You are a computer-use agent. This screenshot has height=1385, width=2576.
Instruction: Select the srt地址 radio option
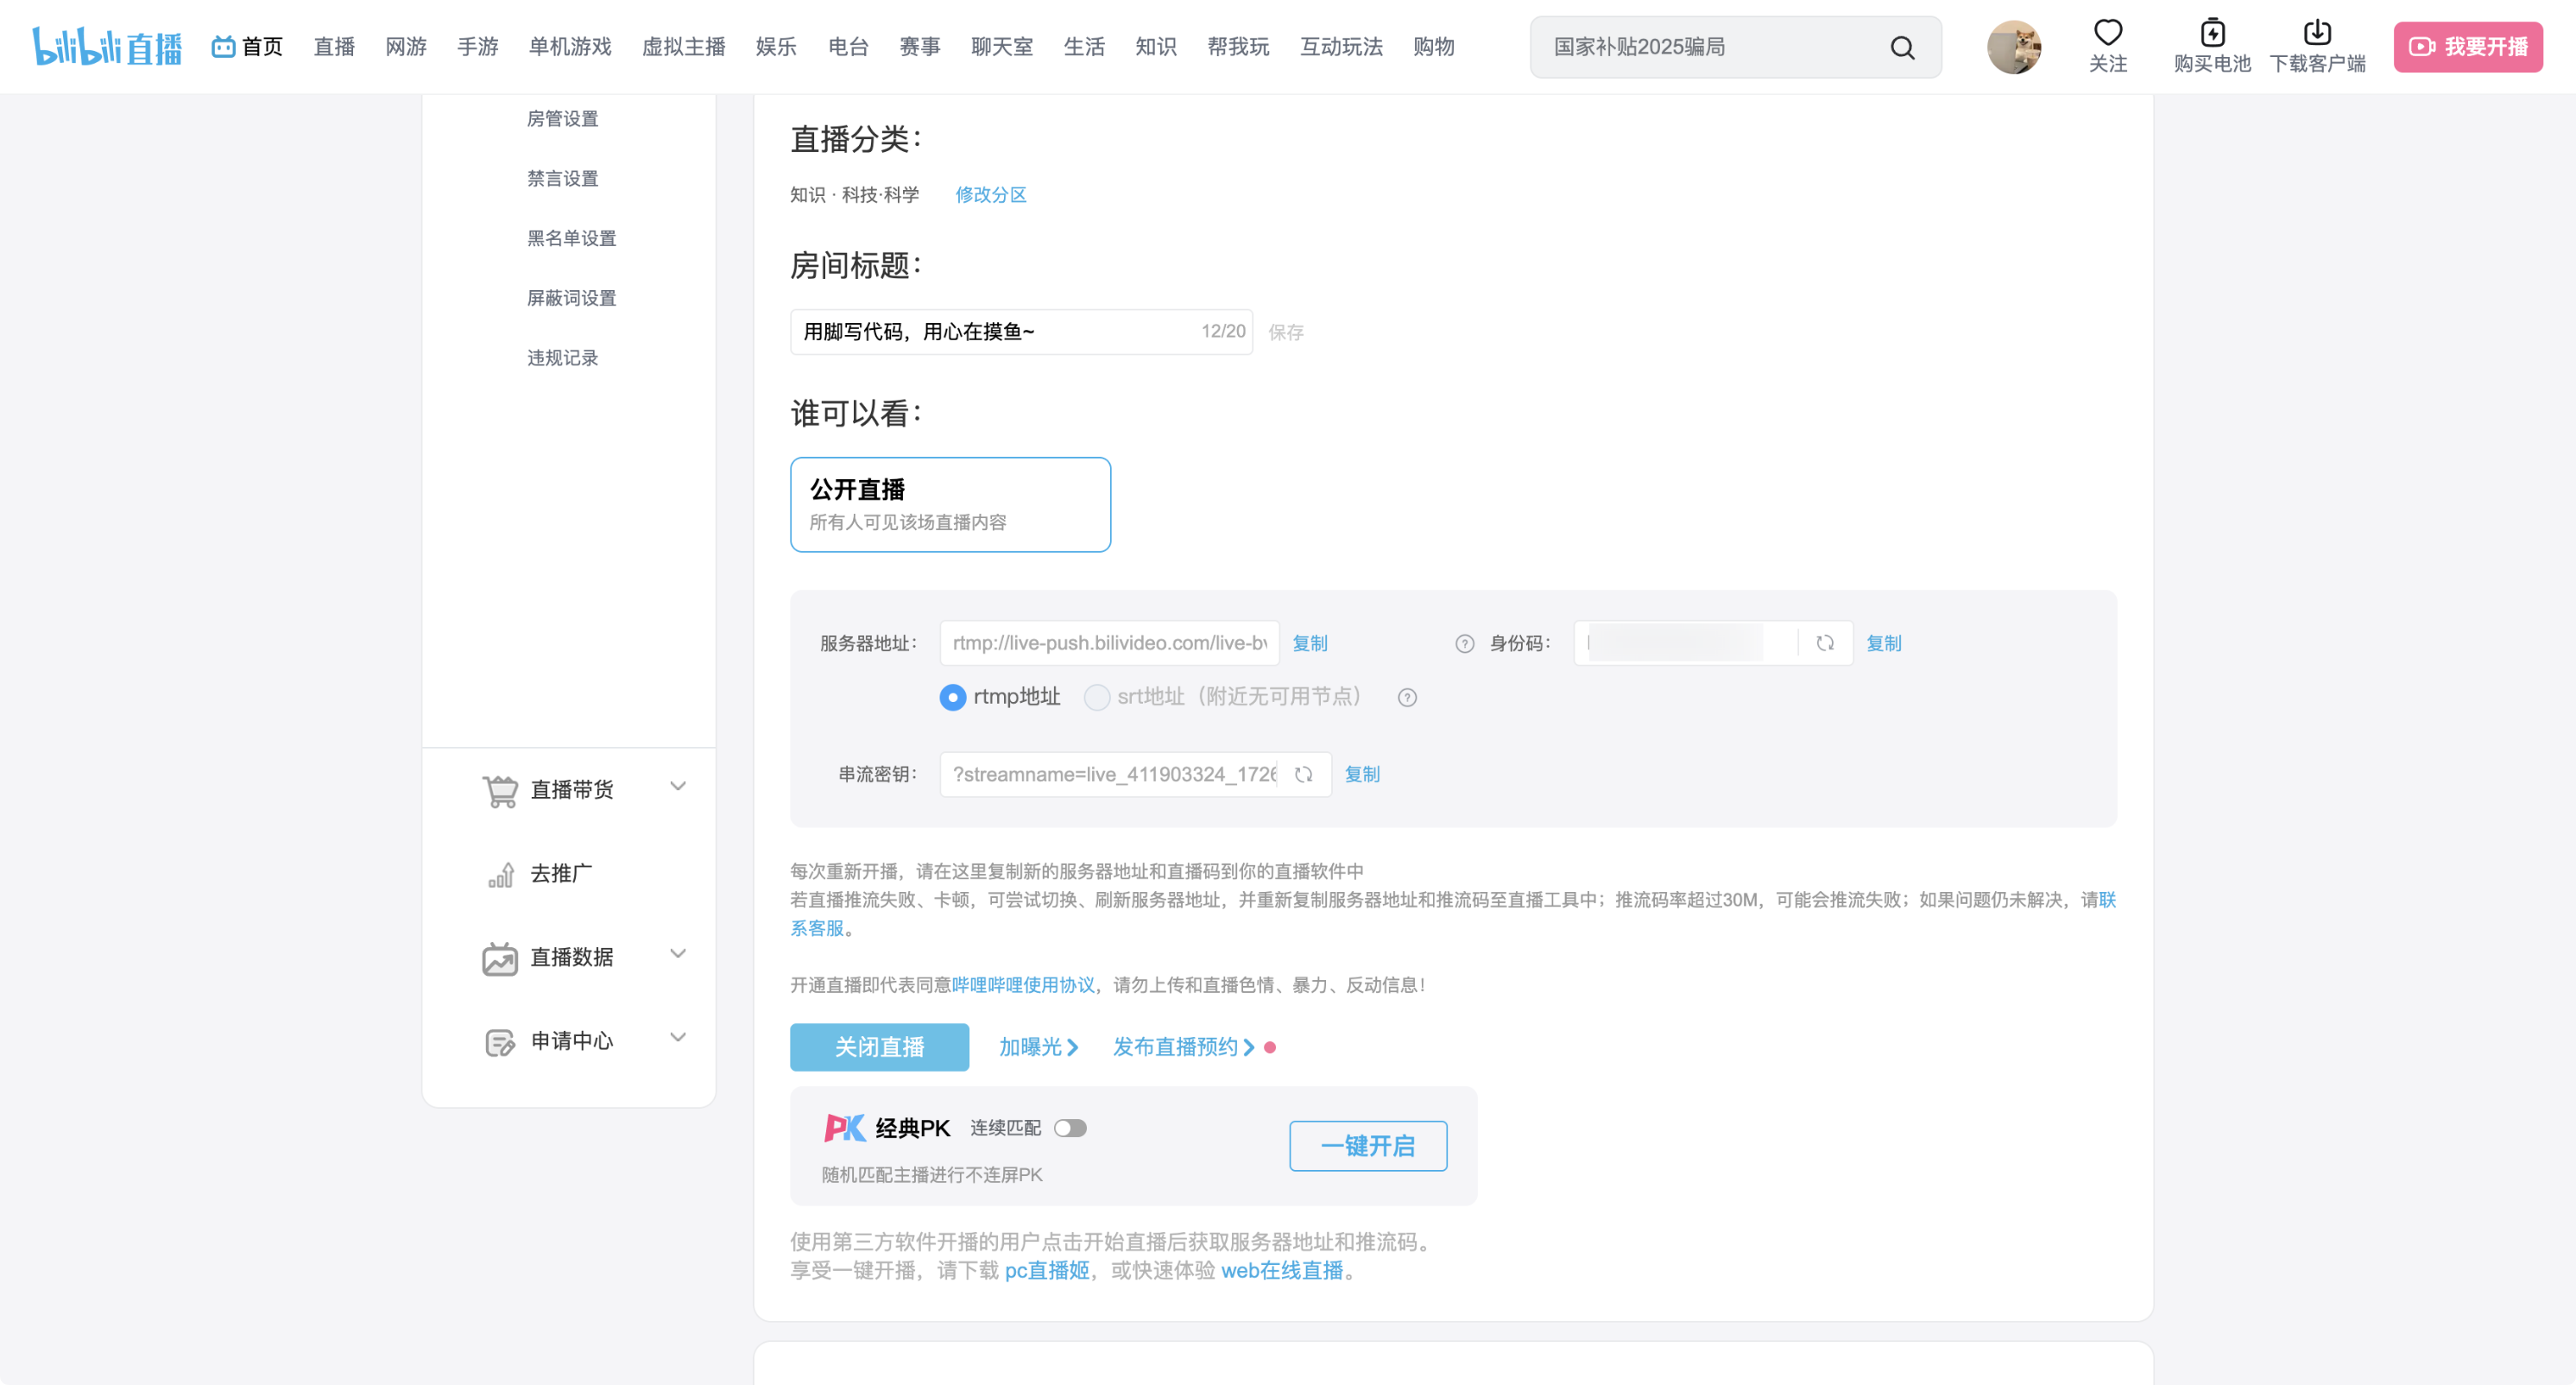[x=1097, y=697]
